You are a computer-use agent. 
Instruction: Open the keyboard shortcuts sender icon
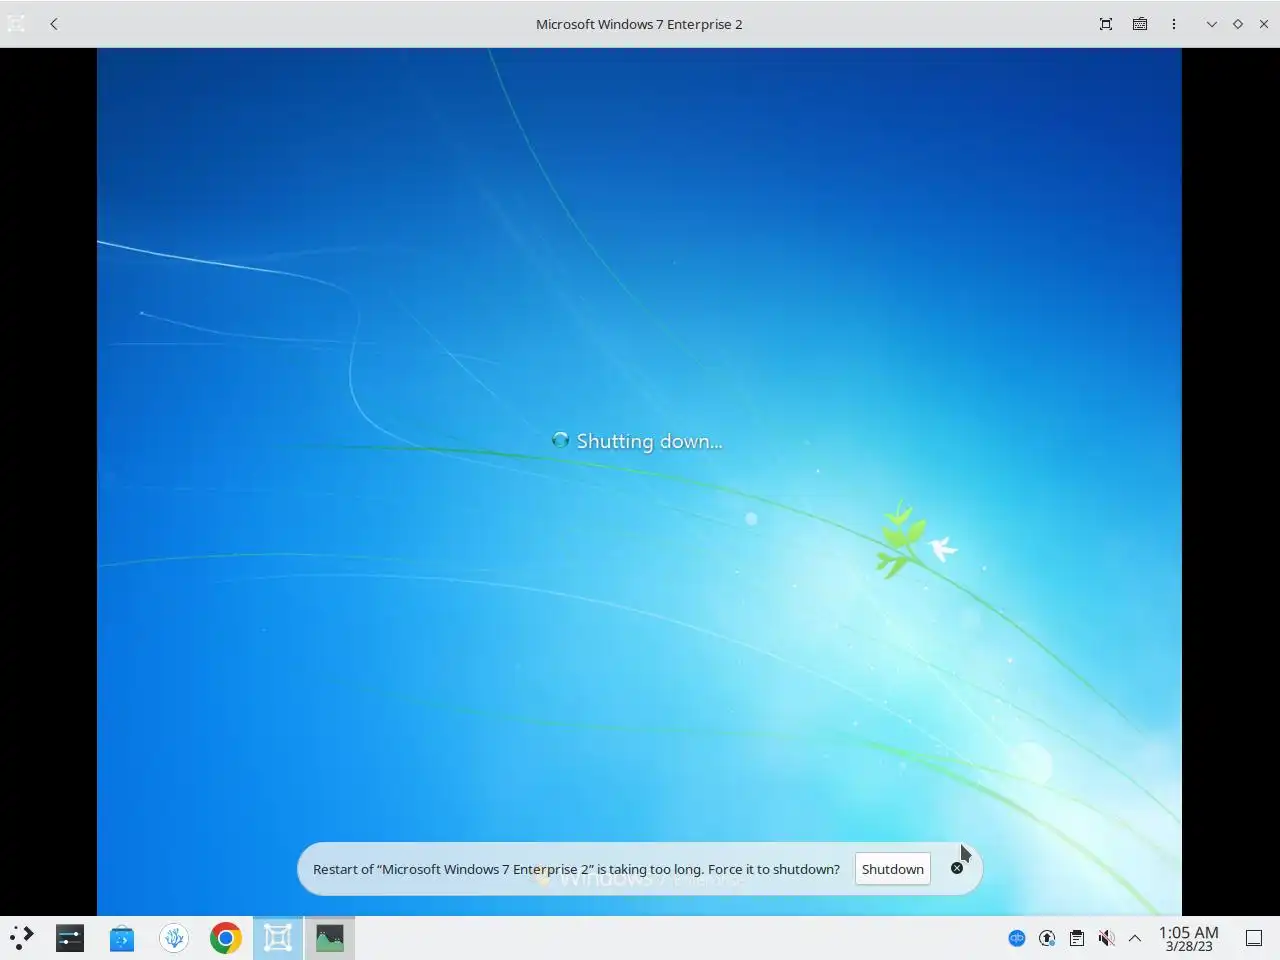click(1140, 24)
